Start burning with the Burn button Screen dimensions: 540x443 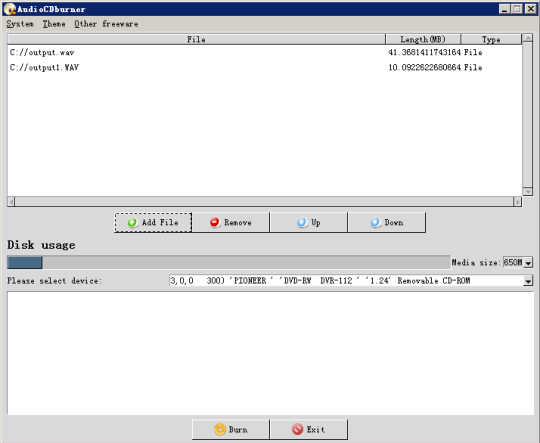(231, 430)
